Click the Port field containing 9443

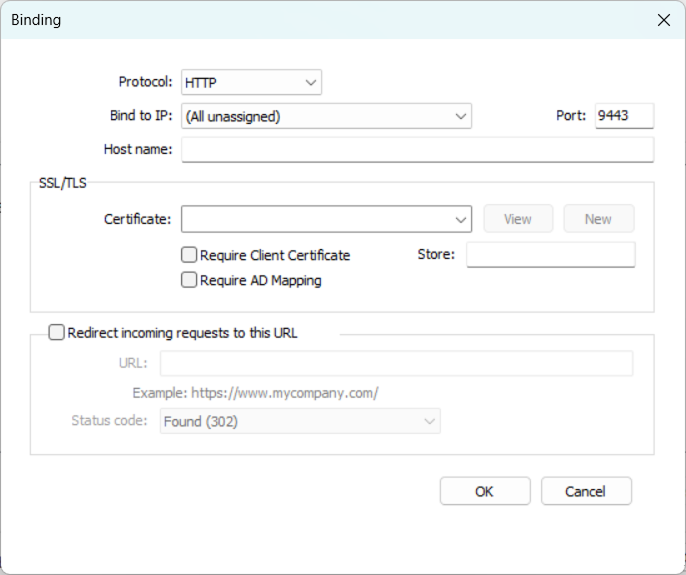pos(623,116)
